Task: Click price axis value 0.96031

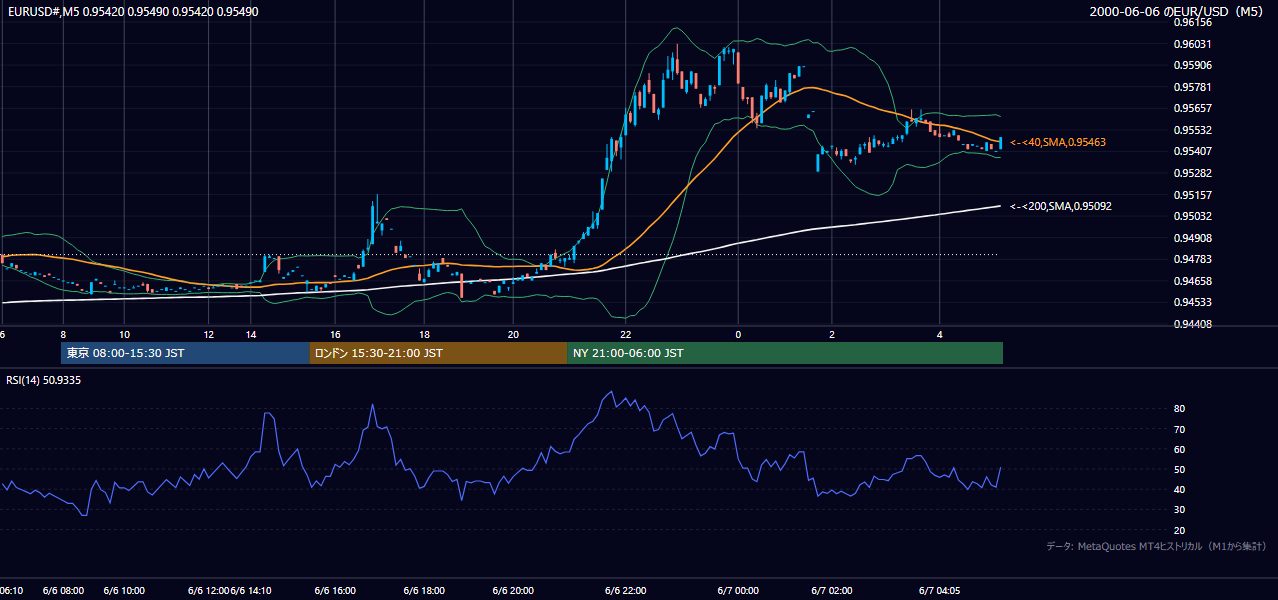Action: coord(1193,44)
